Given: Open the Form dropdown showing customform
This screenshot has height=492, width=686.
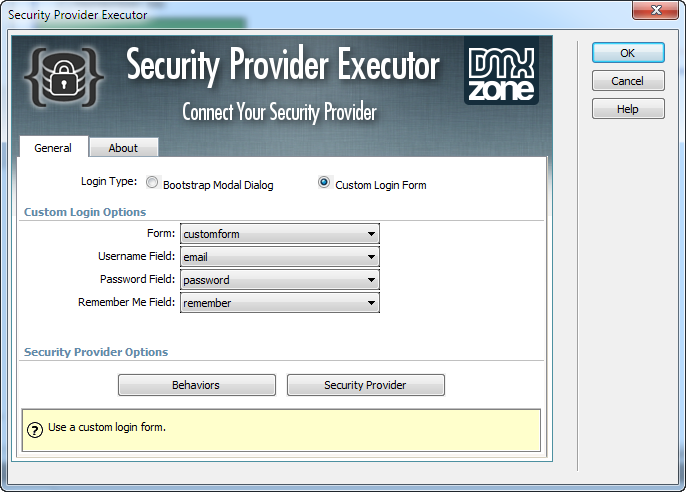Looking at the screenshot, I should pyautogui.click(x=280, y=234).
